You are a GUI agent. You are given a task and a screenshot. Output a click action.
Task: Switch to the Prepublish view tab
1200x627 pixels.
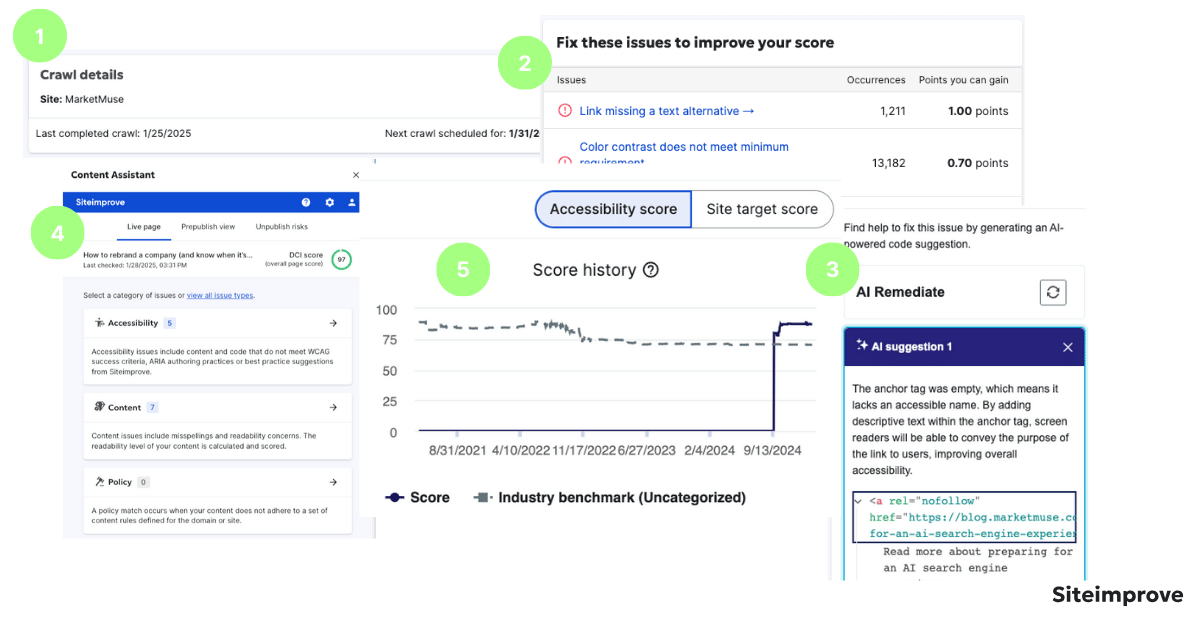[x=208, y=227]
